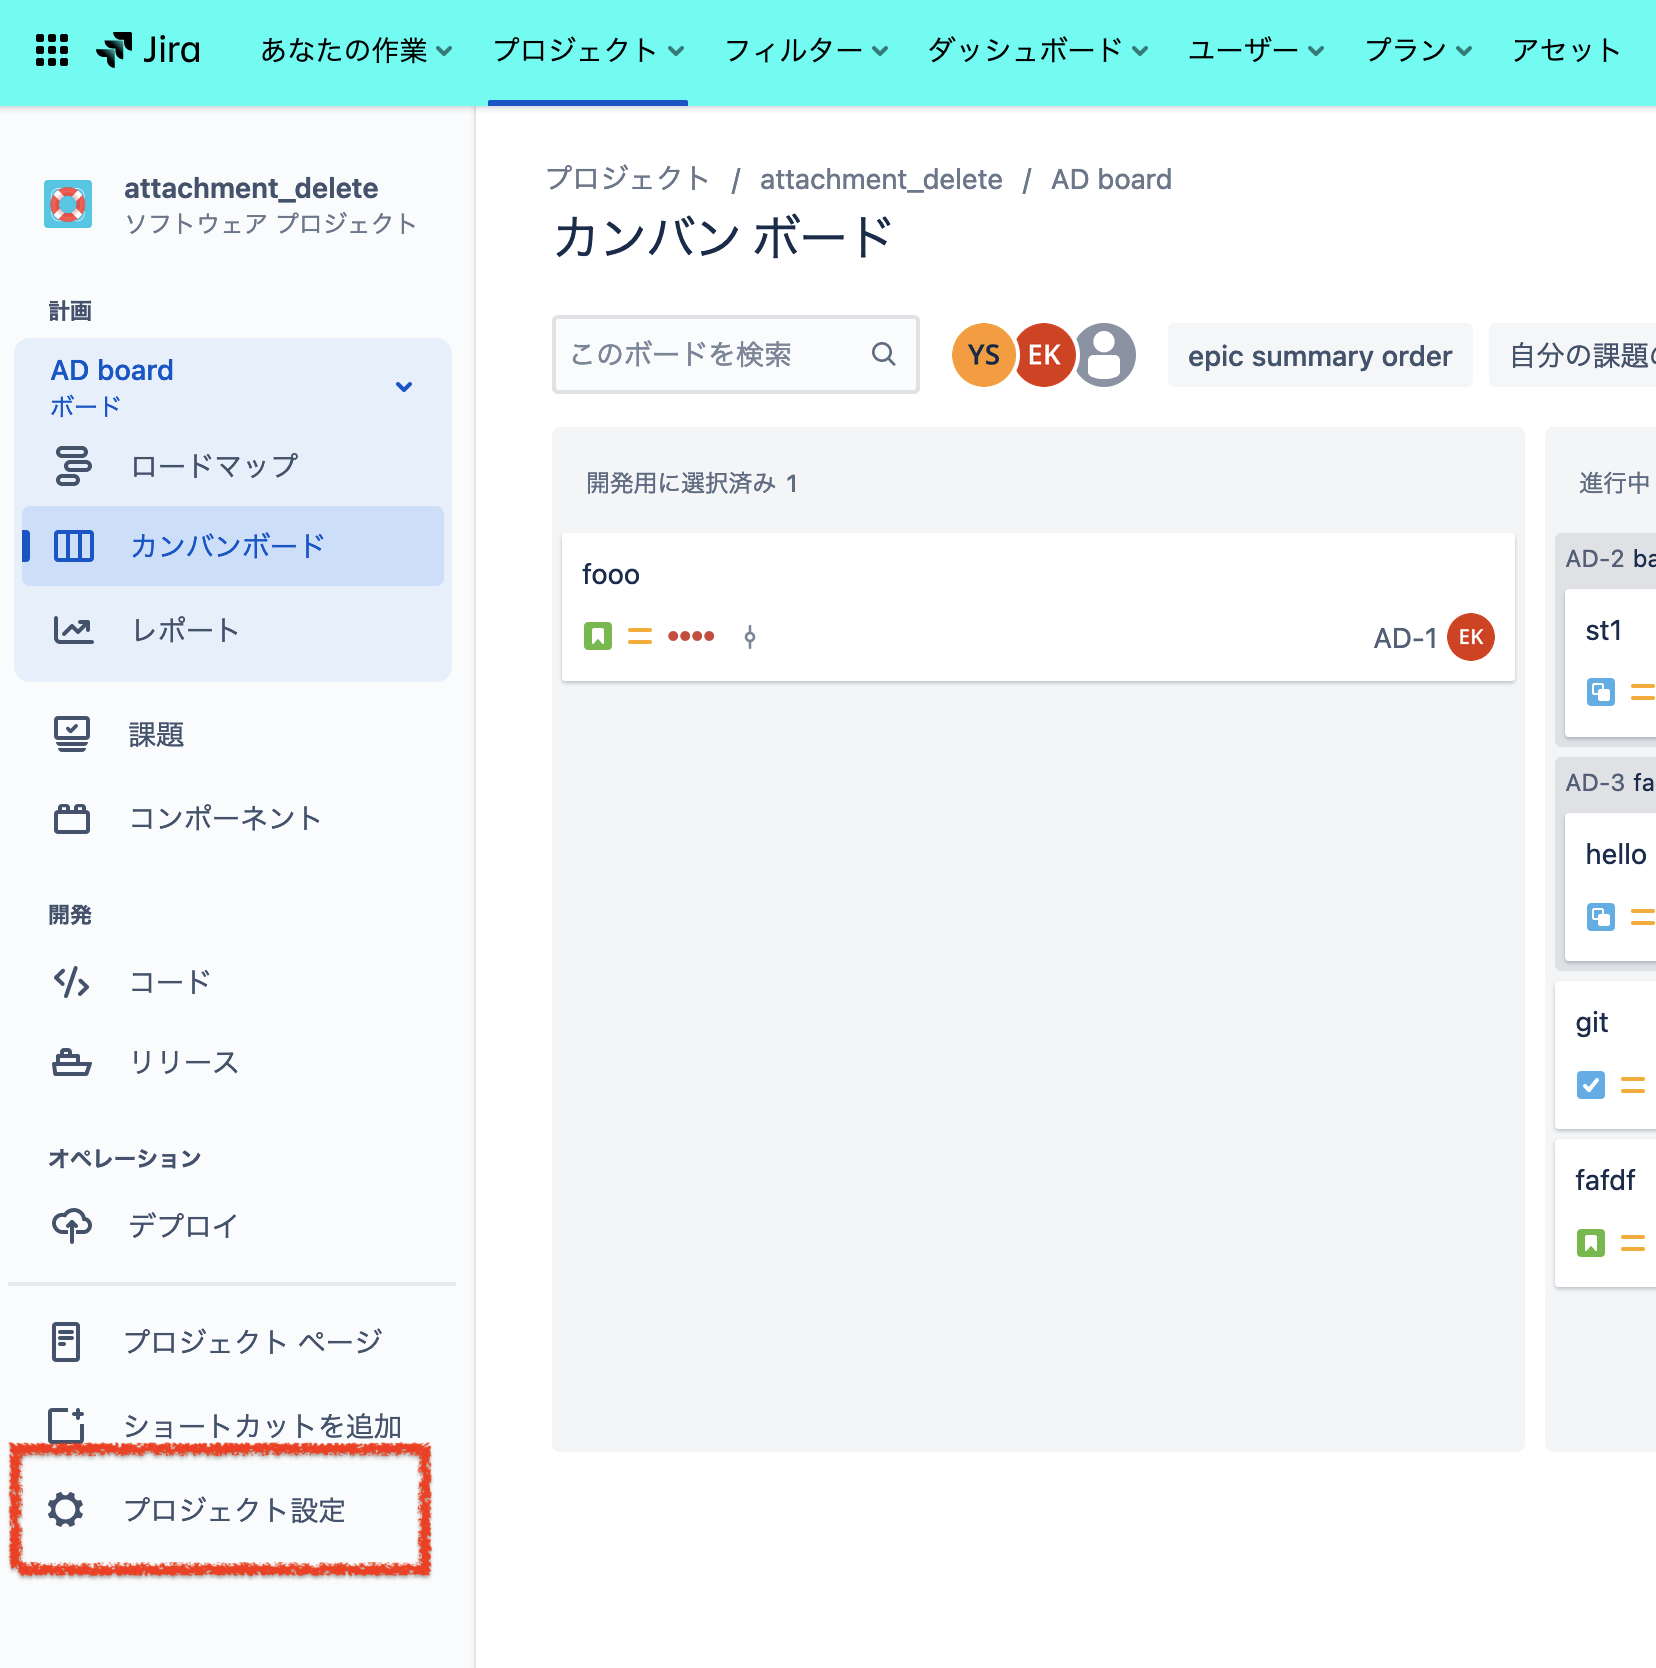Click the Jira logo
This screenshot has height=1668, width=1656.
click(148, 48)
